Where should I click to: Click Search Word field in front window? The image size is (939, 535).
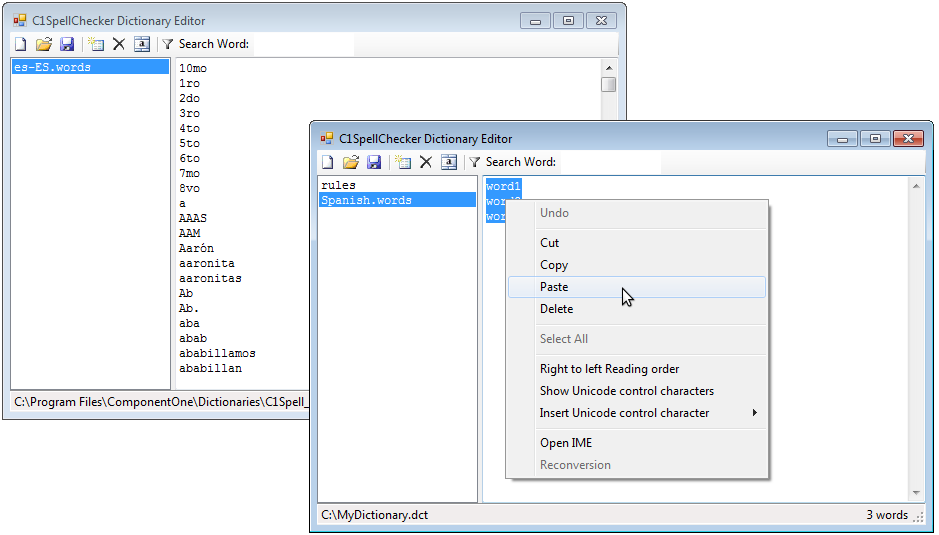[611, 162]
